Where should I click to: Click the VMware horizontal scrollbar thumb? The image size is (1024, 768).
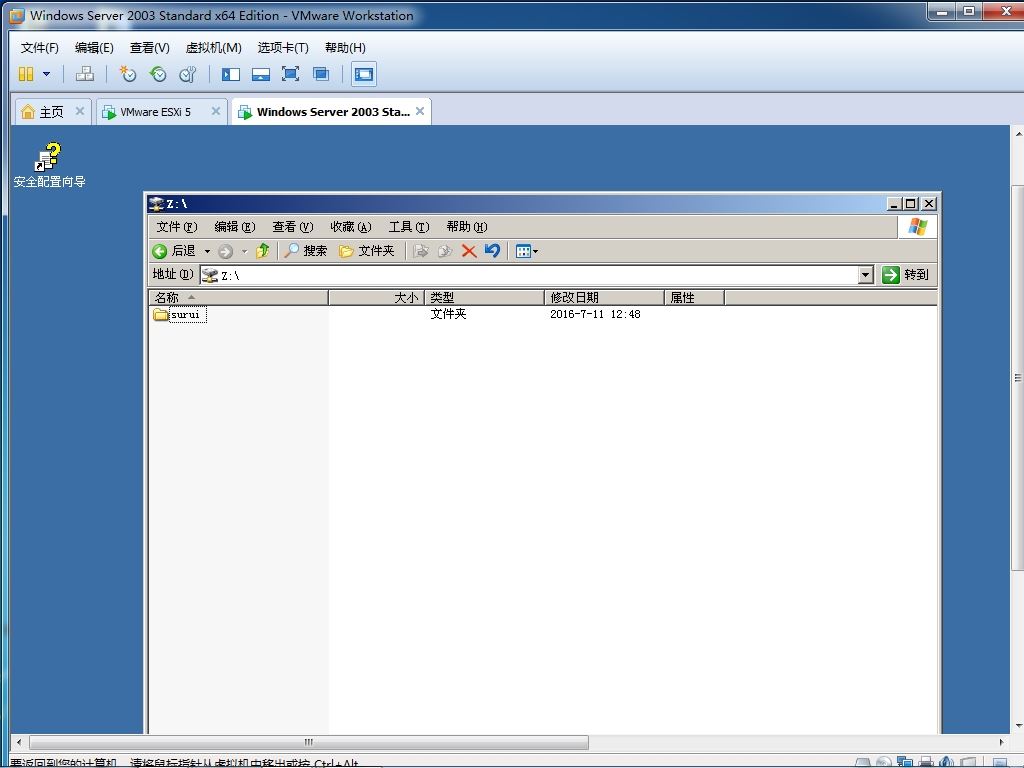pyautogui.click(x=309, y=743)
